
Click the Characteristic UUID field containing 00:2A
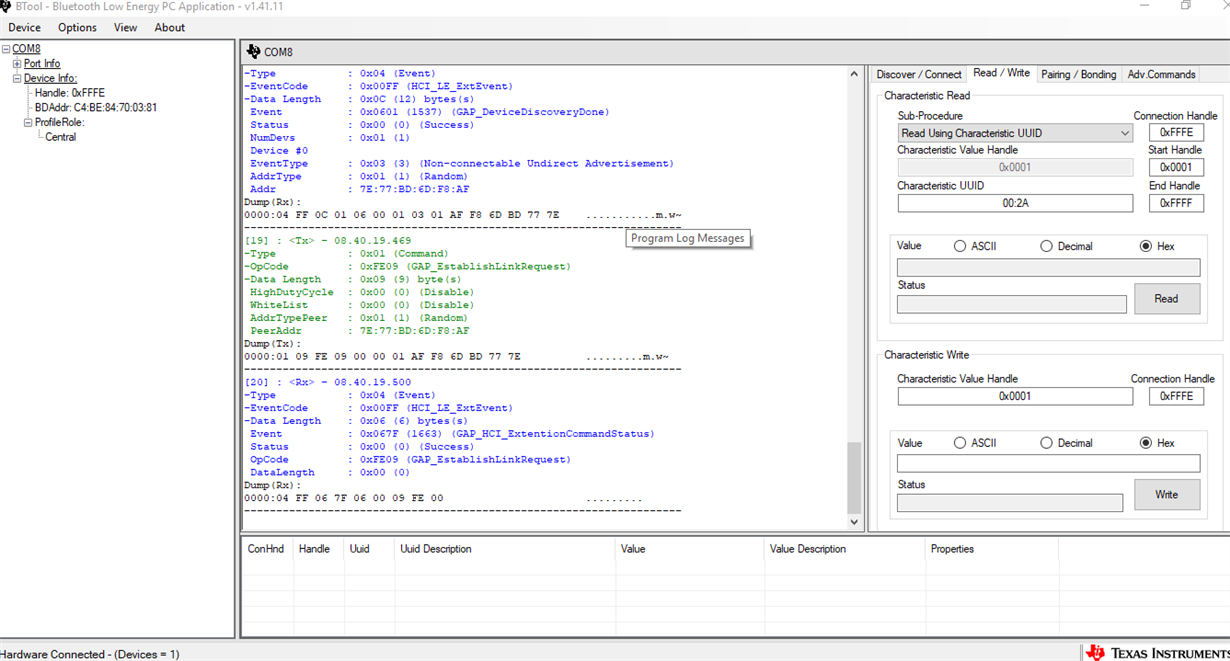click(1014, 203)
